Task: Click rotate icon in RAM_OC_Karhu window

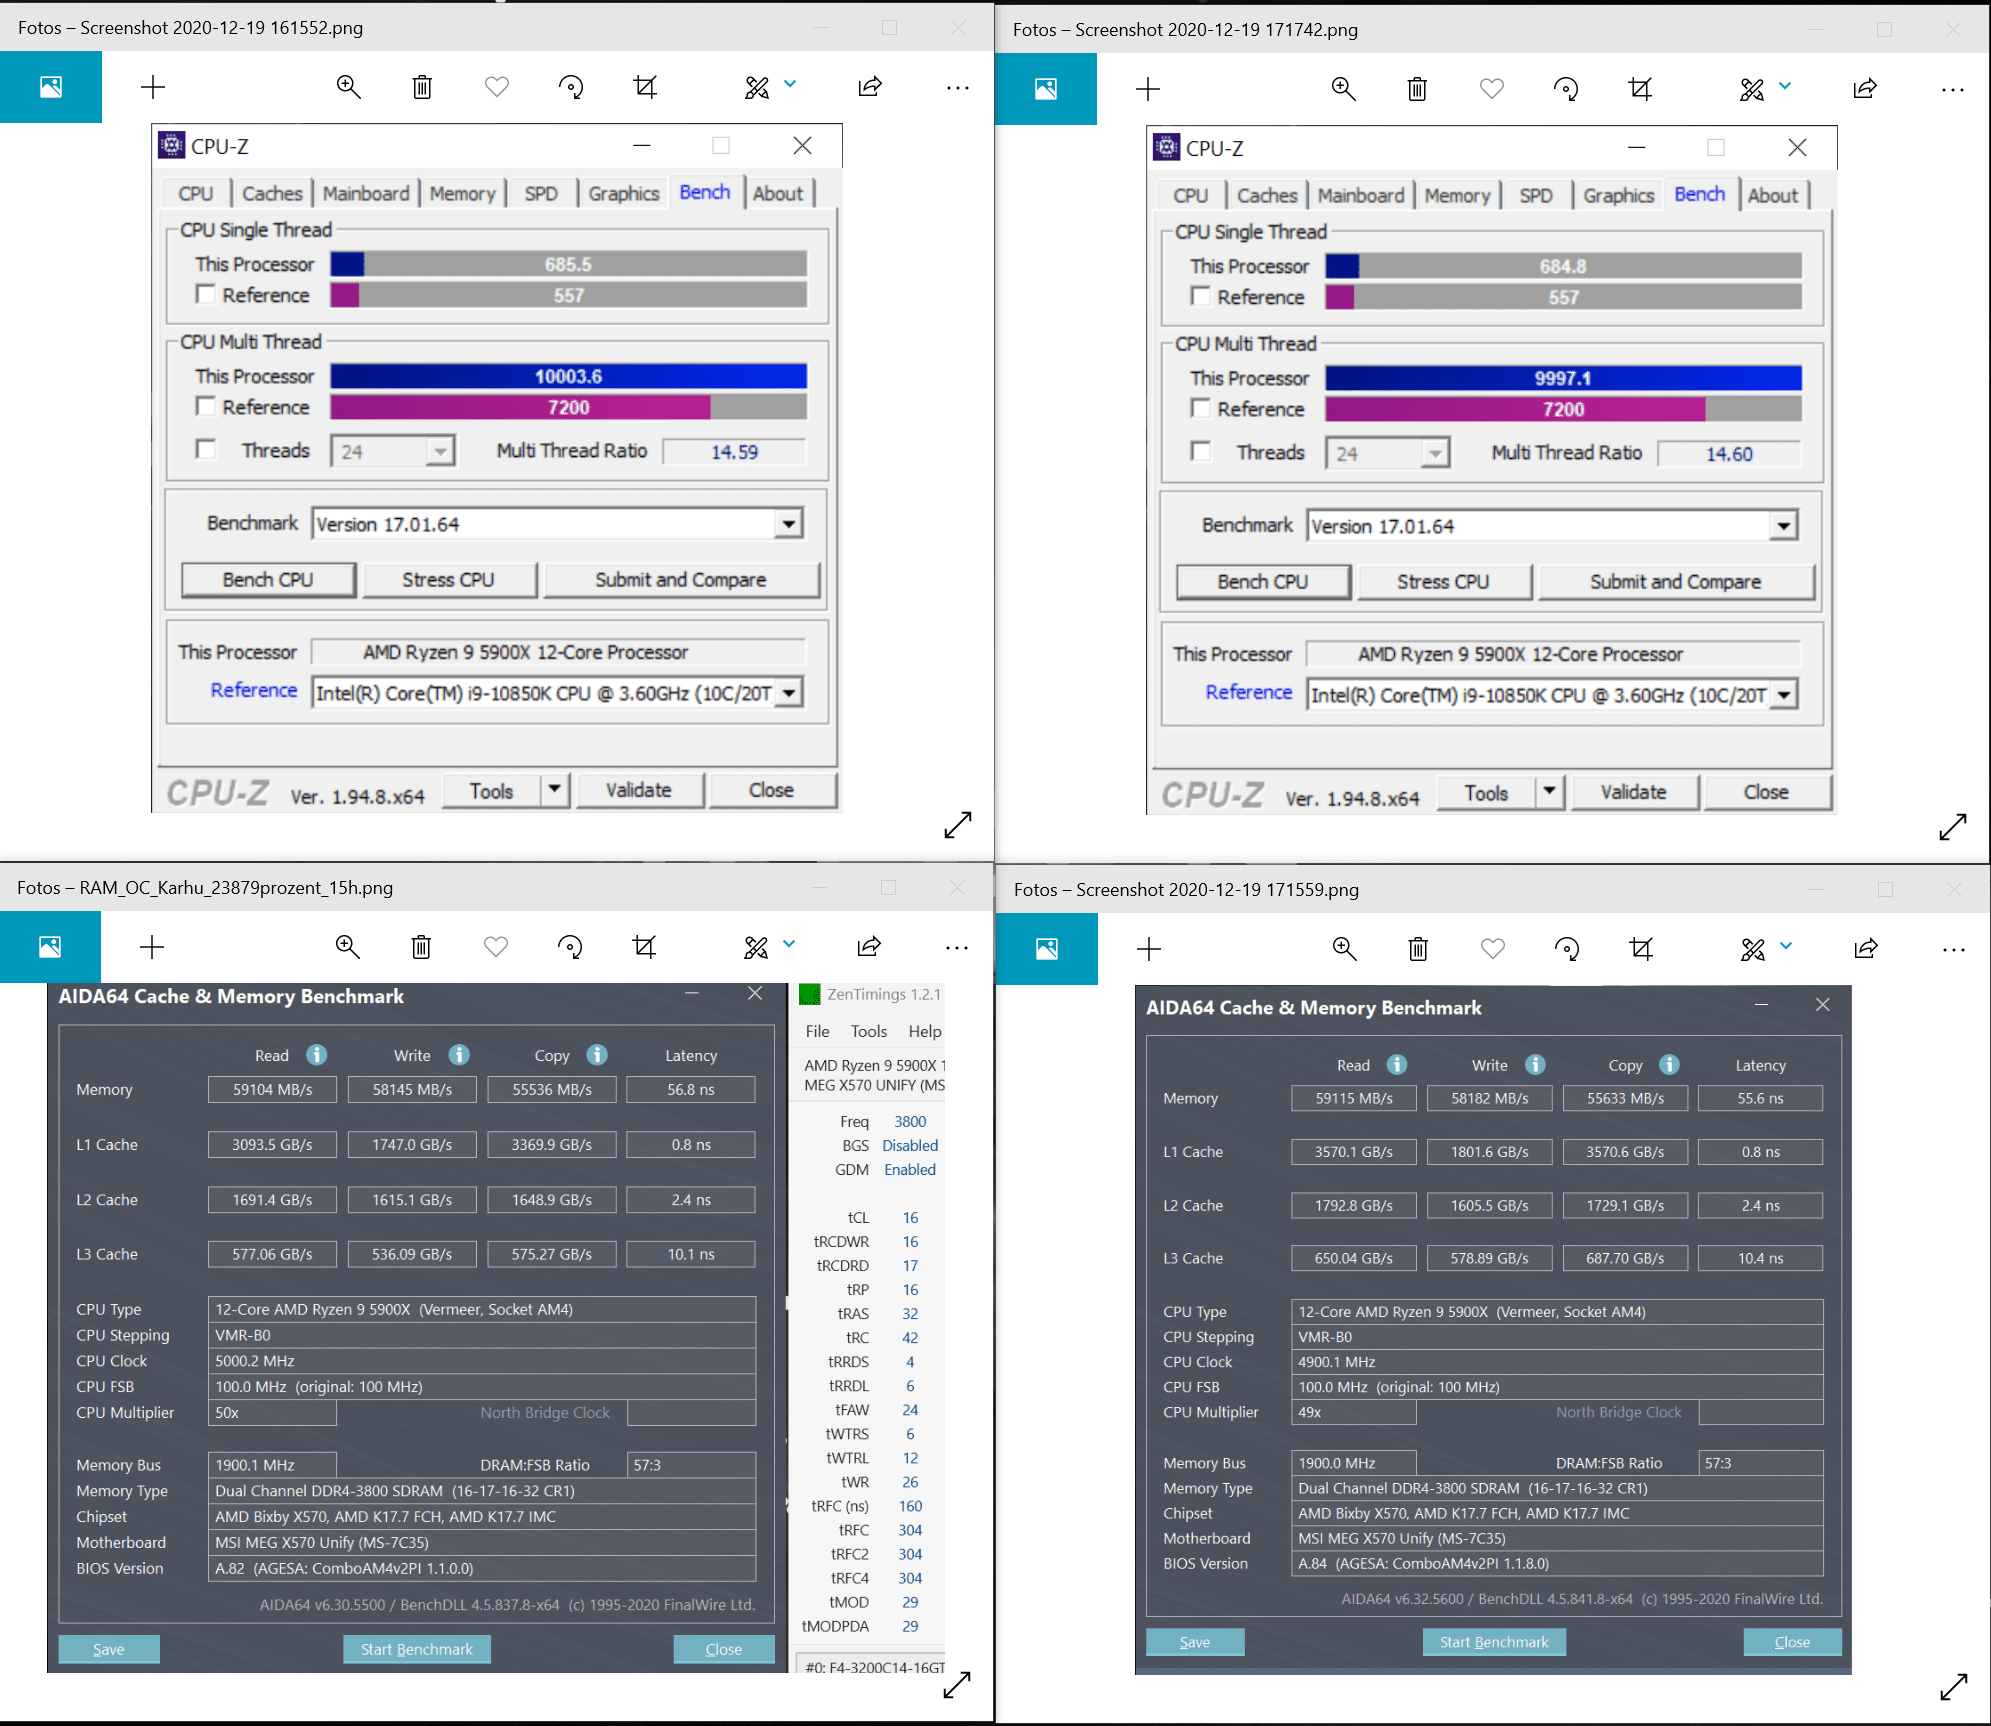Action: [570, 947]
